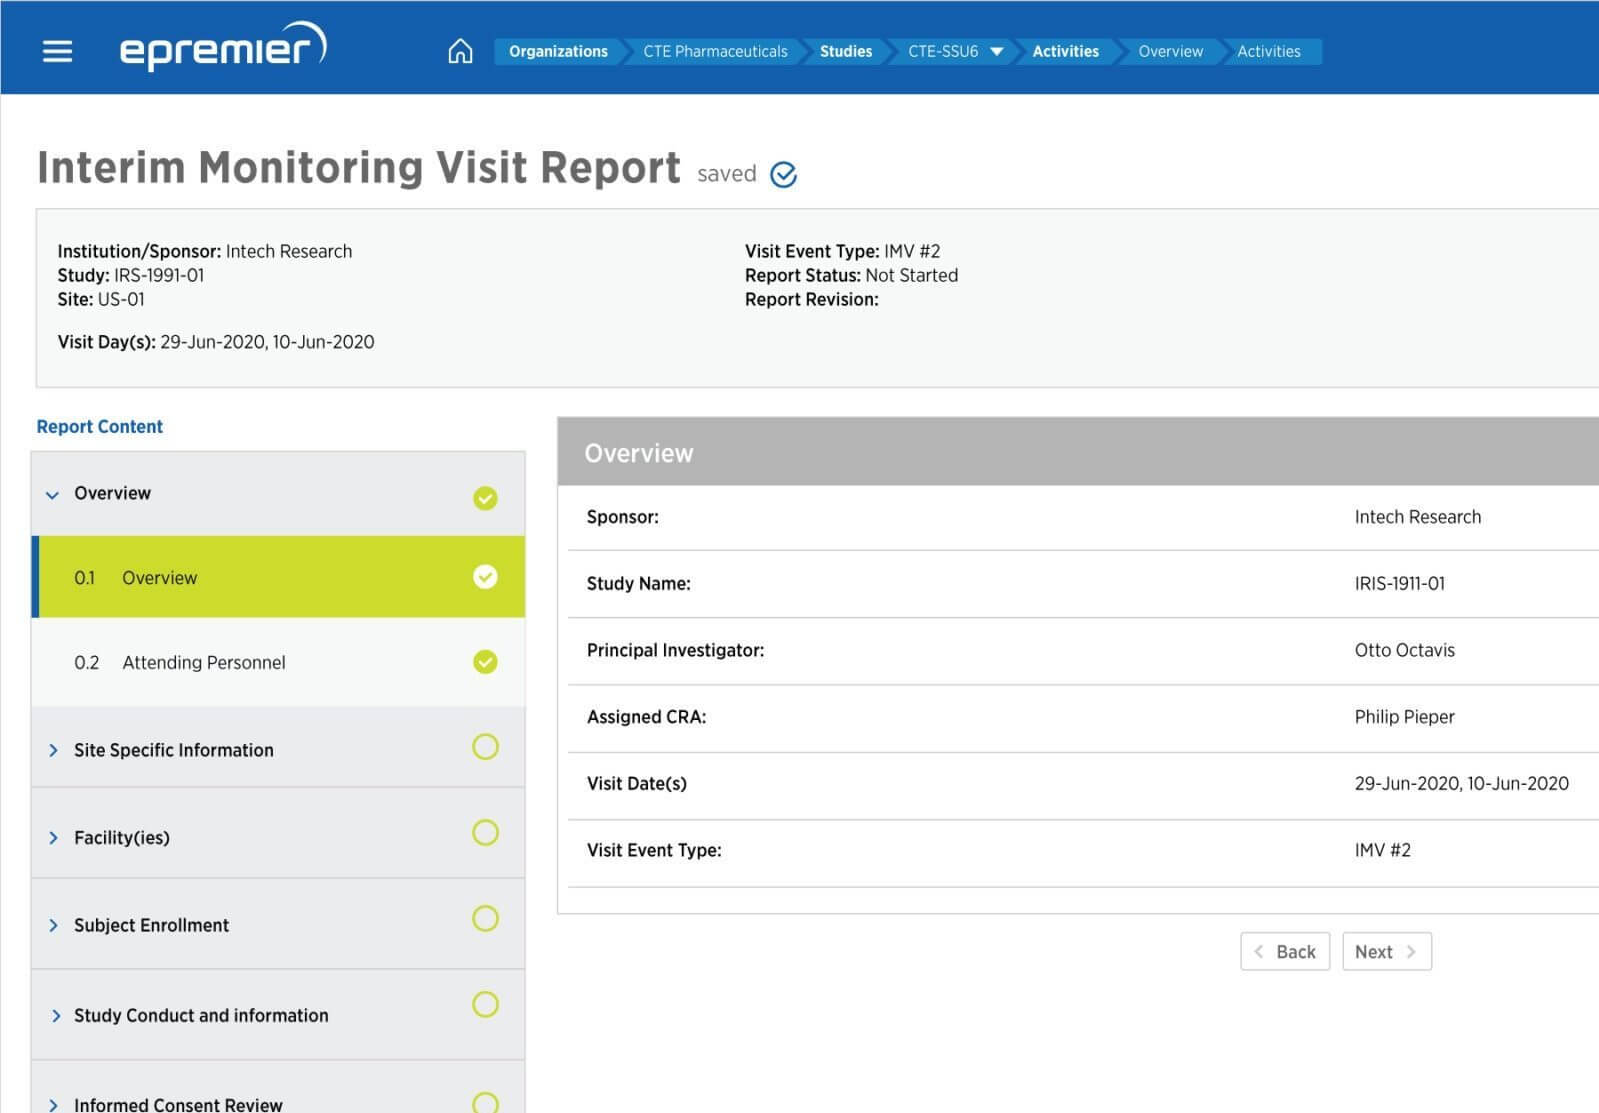Click the Interim Monitoring Visit Report title

tap(359, 168)
